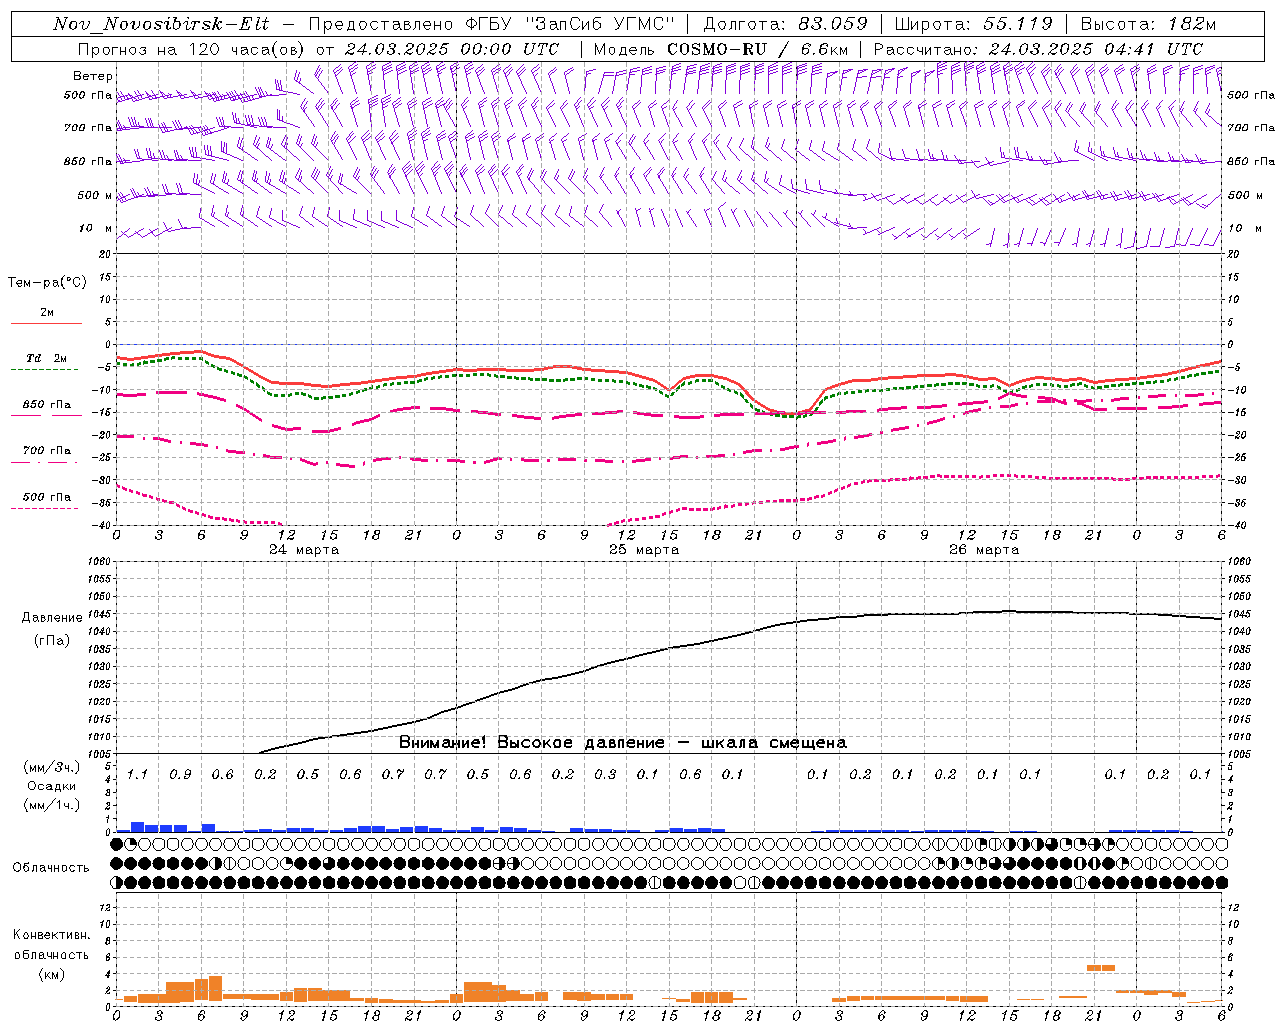Click the 0.3 precipitation amount value
The height and width of the screenshot is (1024, 1280).
point(605,775)
